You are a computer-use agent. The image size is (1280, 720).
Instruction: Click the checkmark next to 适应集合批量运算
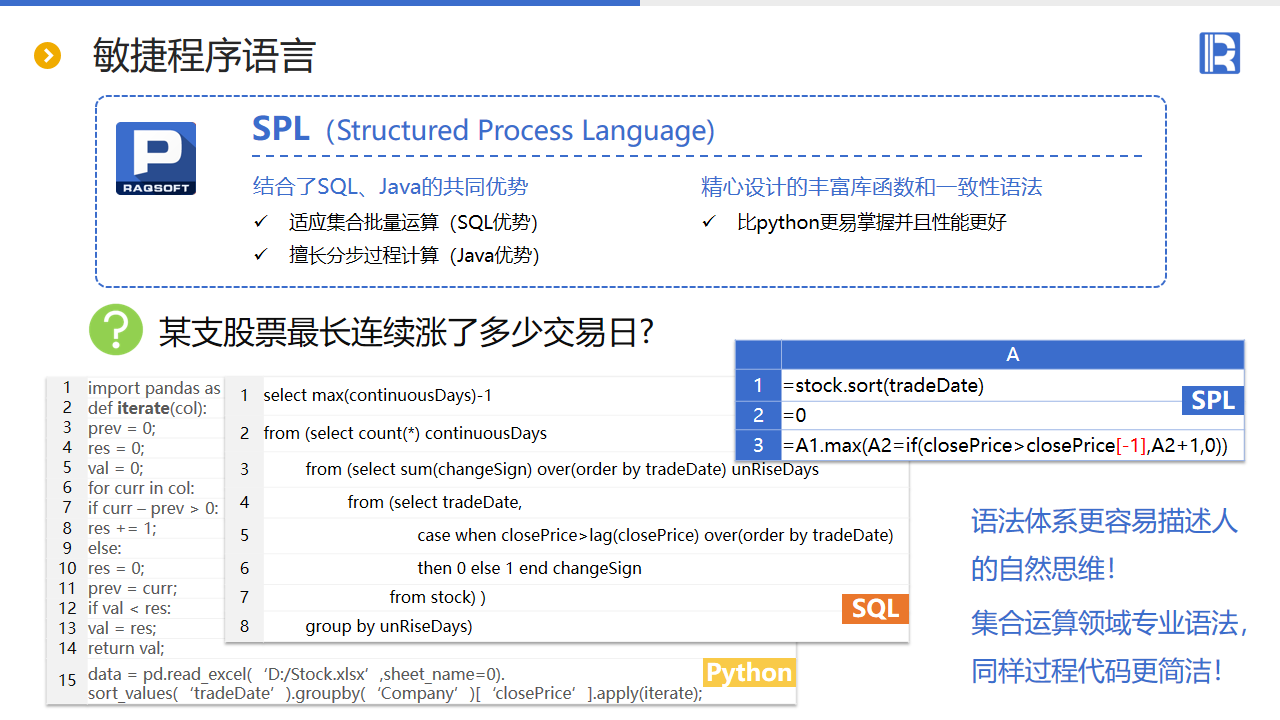coord(261,222)
